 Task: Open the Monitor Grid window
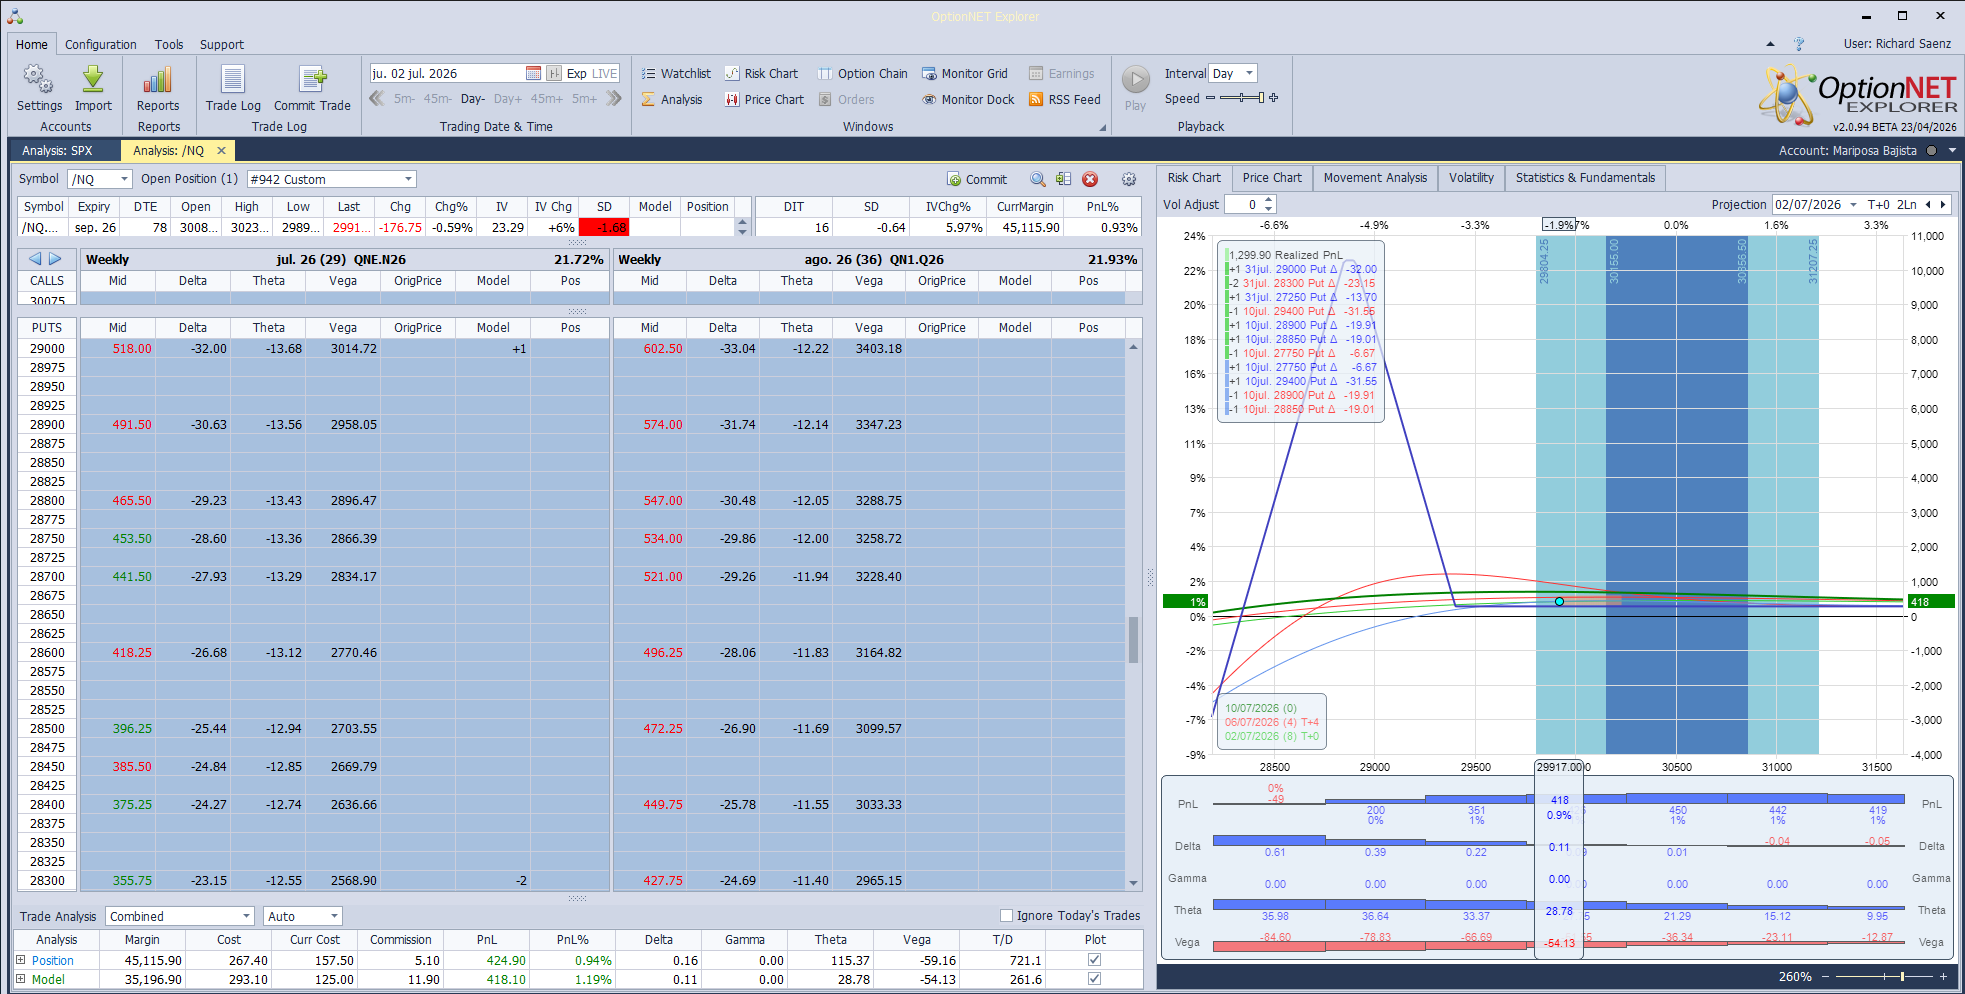(964, 73)
